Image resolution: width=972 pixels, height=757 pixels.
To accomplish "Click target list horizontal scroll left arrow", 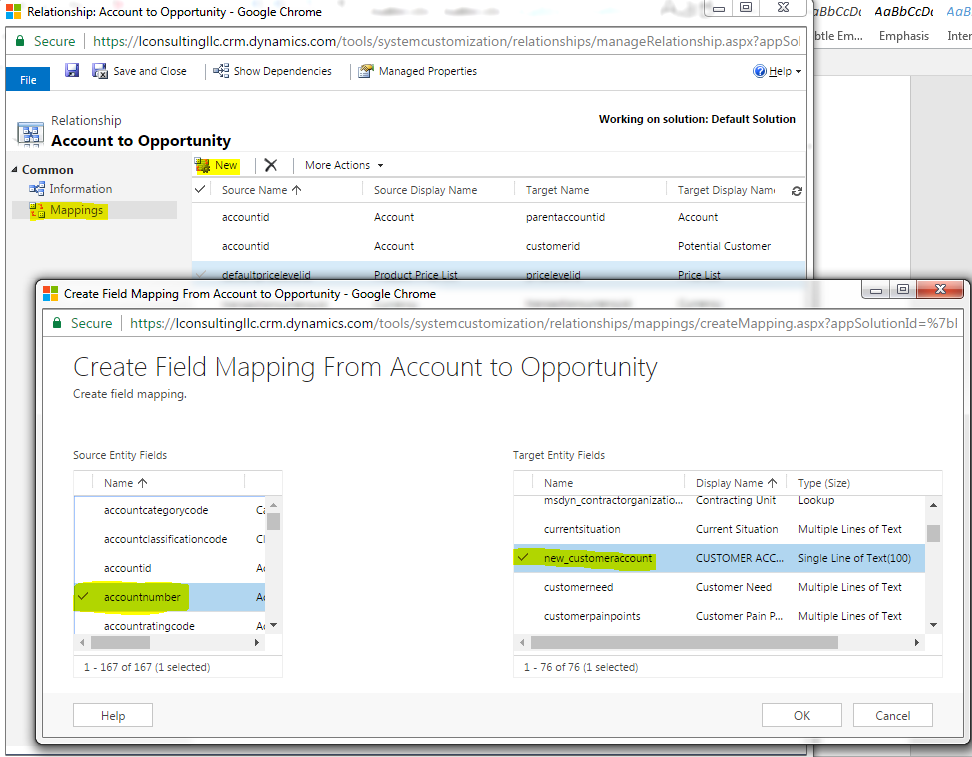I will click(522, 642).
